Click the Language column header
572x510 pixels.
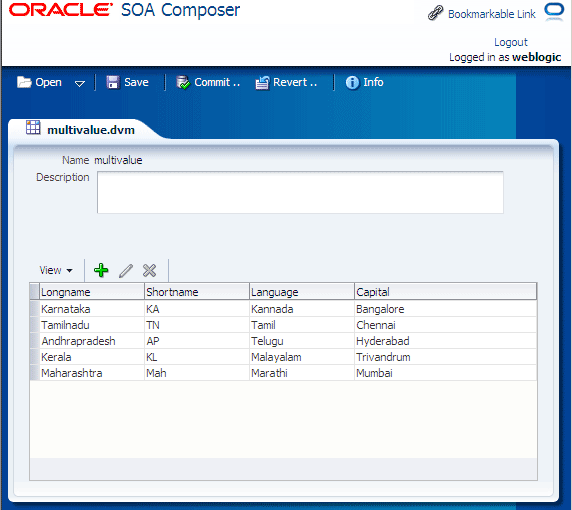tap(302, 292)
